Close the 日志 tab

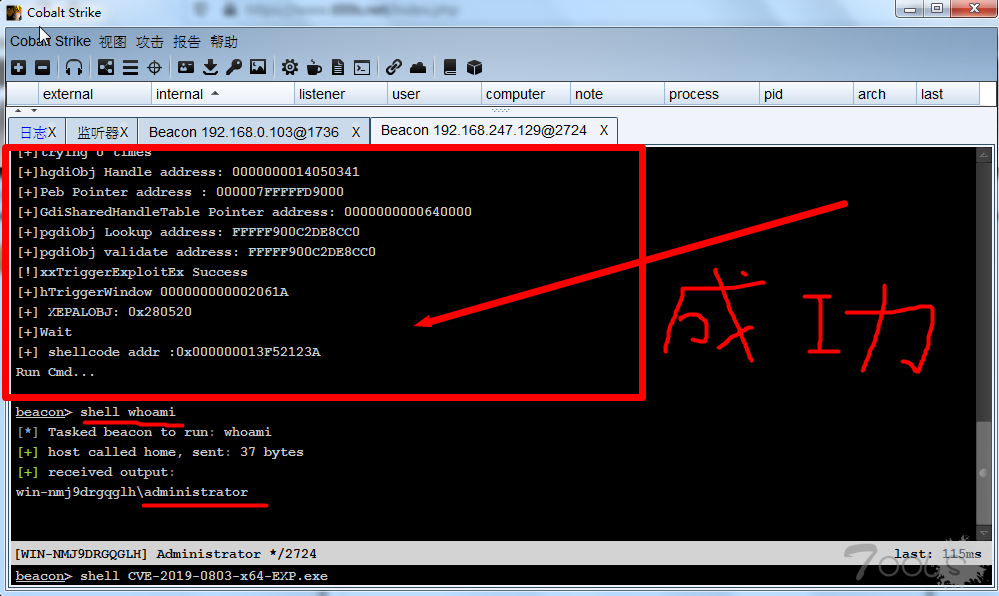tap(52, 133)
